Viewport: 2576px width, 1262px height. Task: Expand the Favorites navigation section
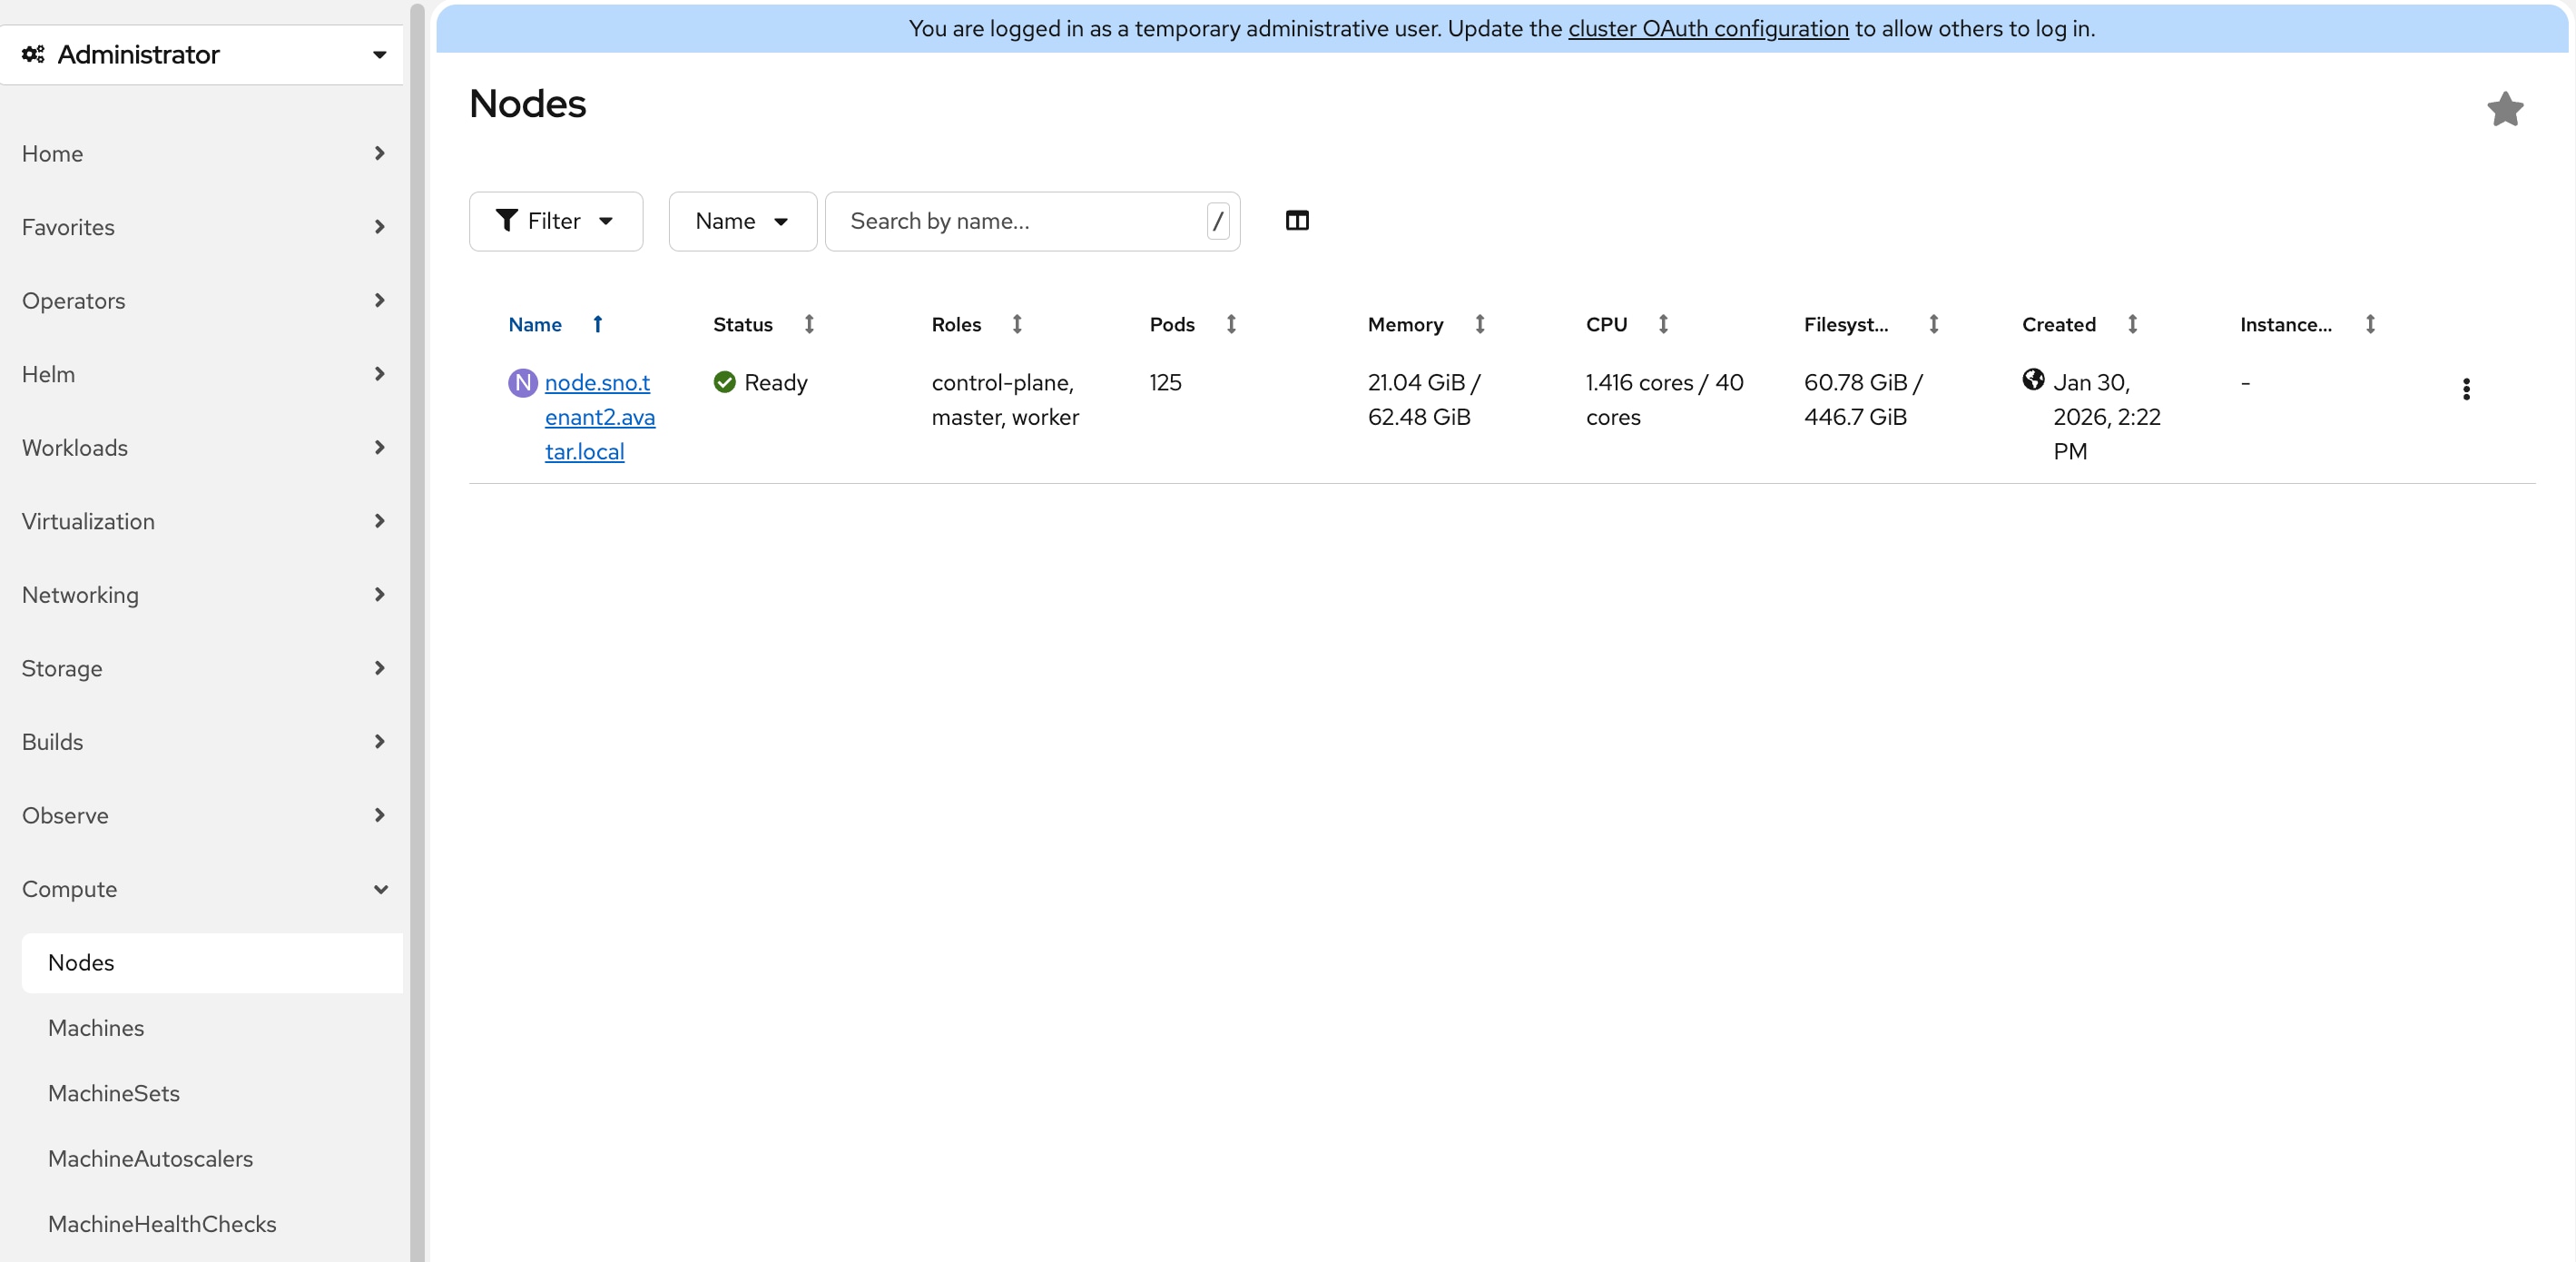tap(203, 227)
